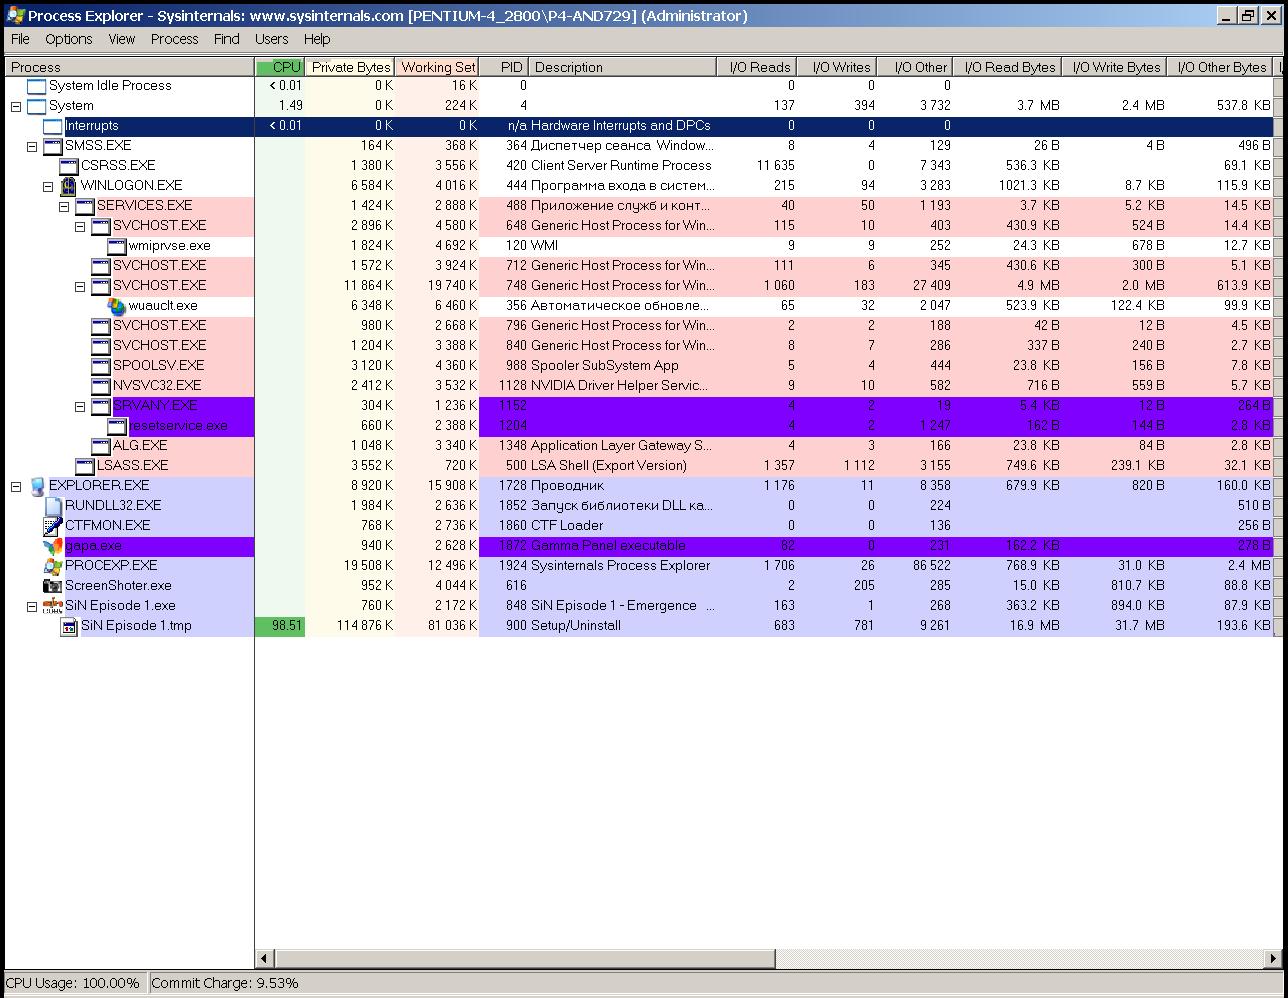This screenshot has height=998, width=1288.
Task: Click the ScreenShoter.exe camera icon
Action: click(x=53, y=586)
